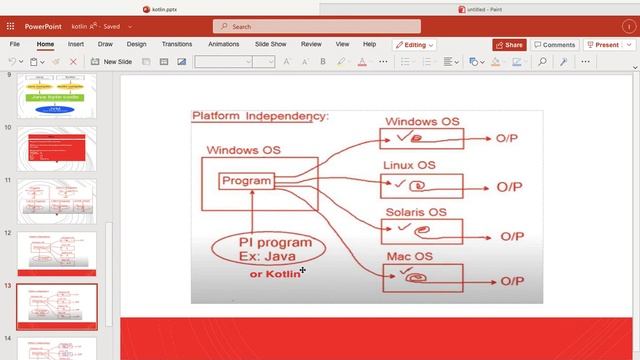Viewport: 640px width, 360px height.
Task: Click Increase Font Size icon
Action: point(287,62)
